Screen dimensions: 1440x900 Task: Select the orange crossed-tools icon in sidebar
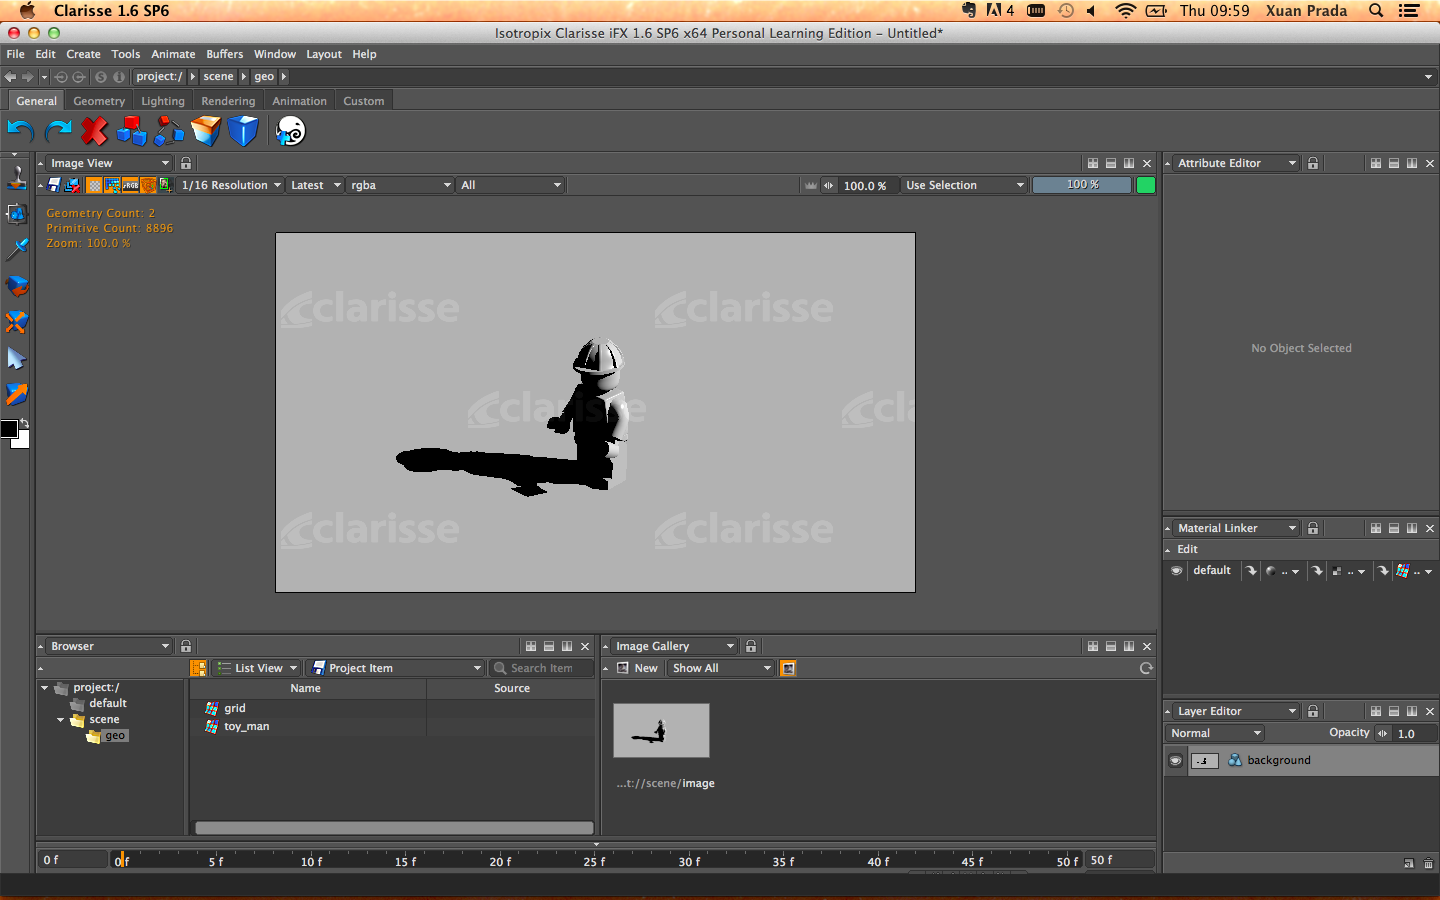pyautogui.click(x=17, y=322)
